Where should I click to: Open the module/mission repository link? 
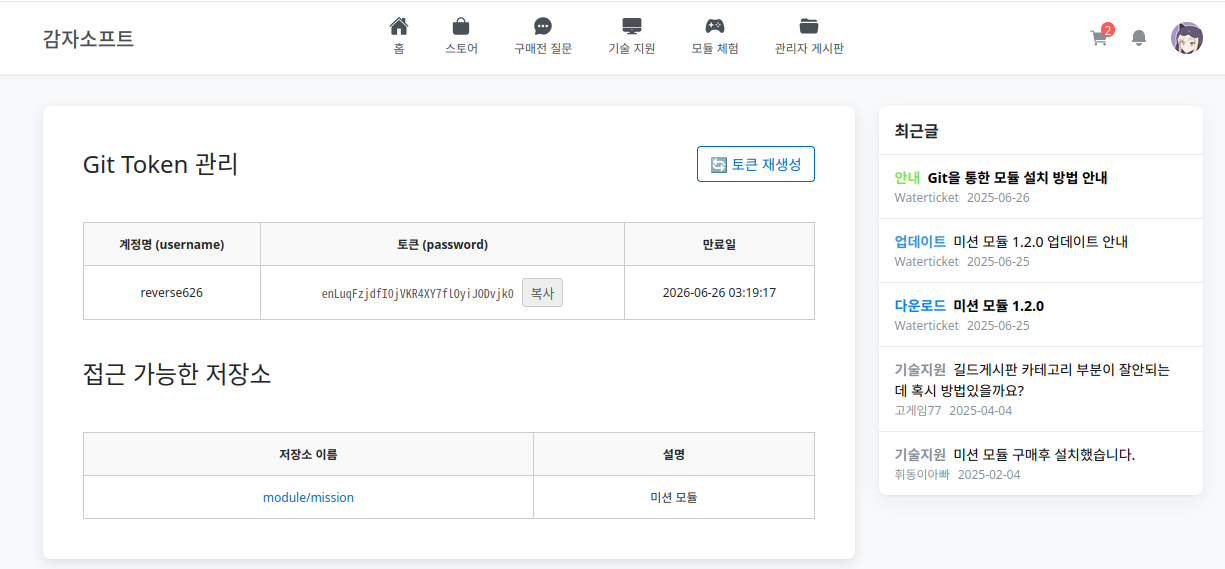[x=308, y=497]
